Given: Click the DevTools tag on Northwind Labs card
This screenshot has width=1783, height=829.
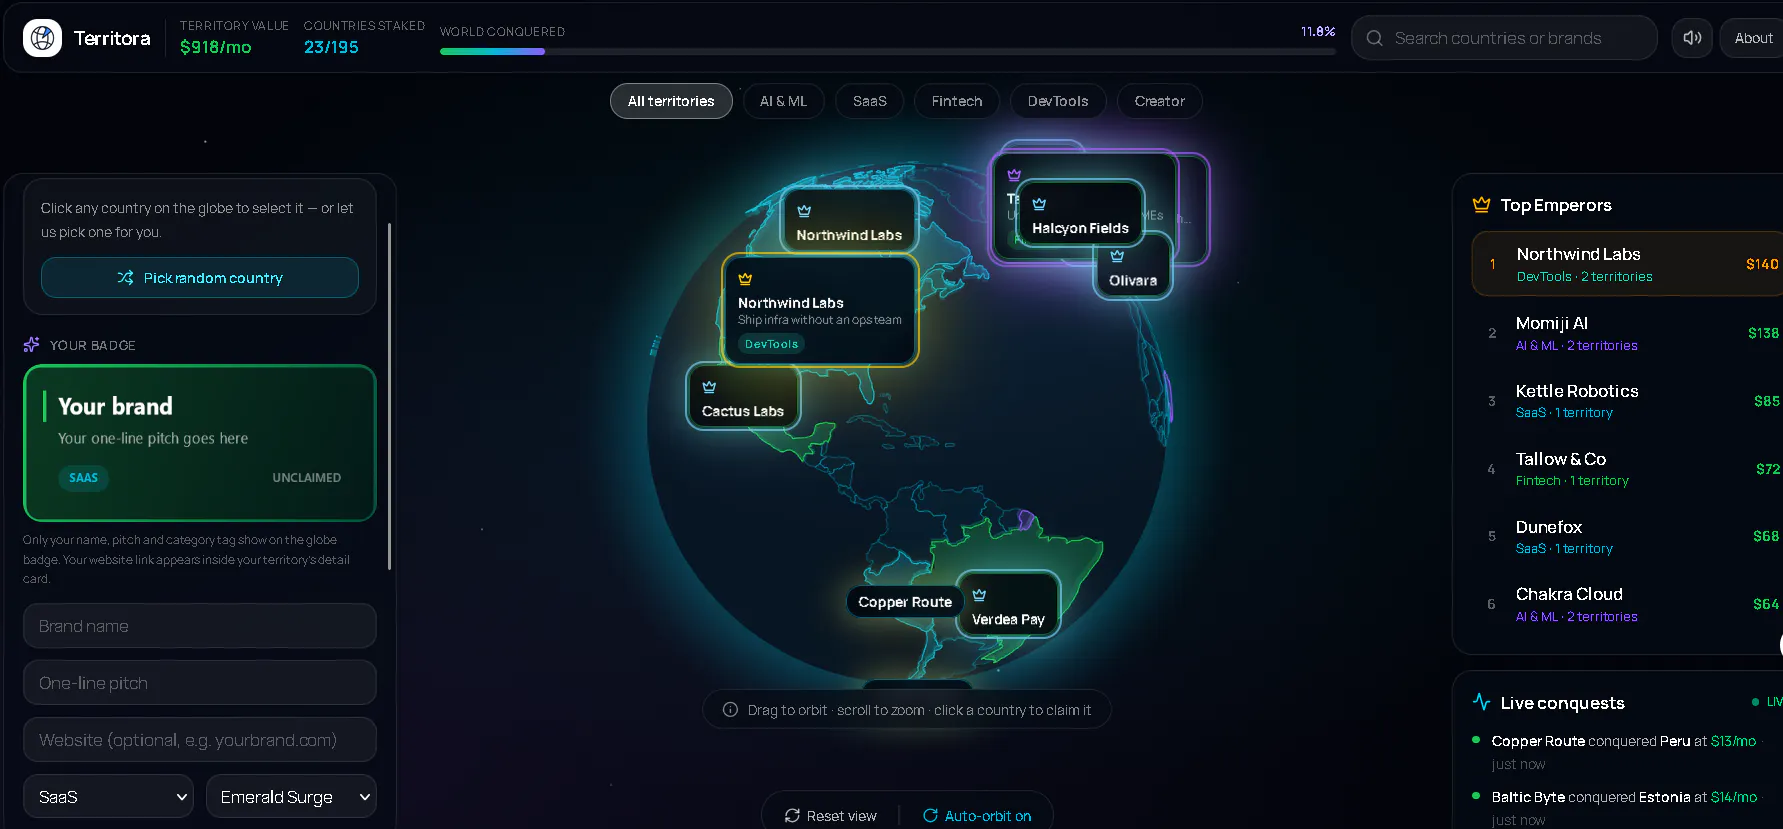Looking at the screenshot, I should (771, 344).
